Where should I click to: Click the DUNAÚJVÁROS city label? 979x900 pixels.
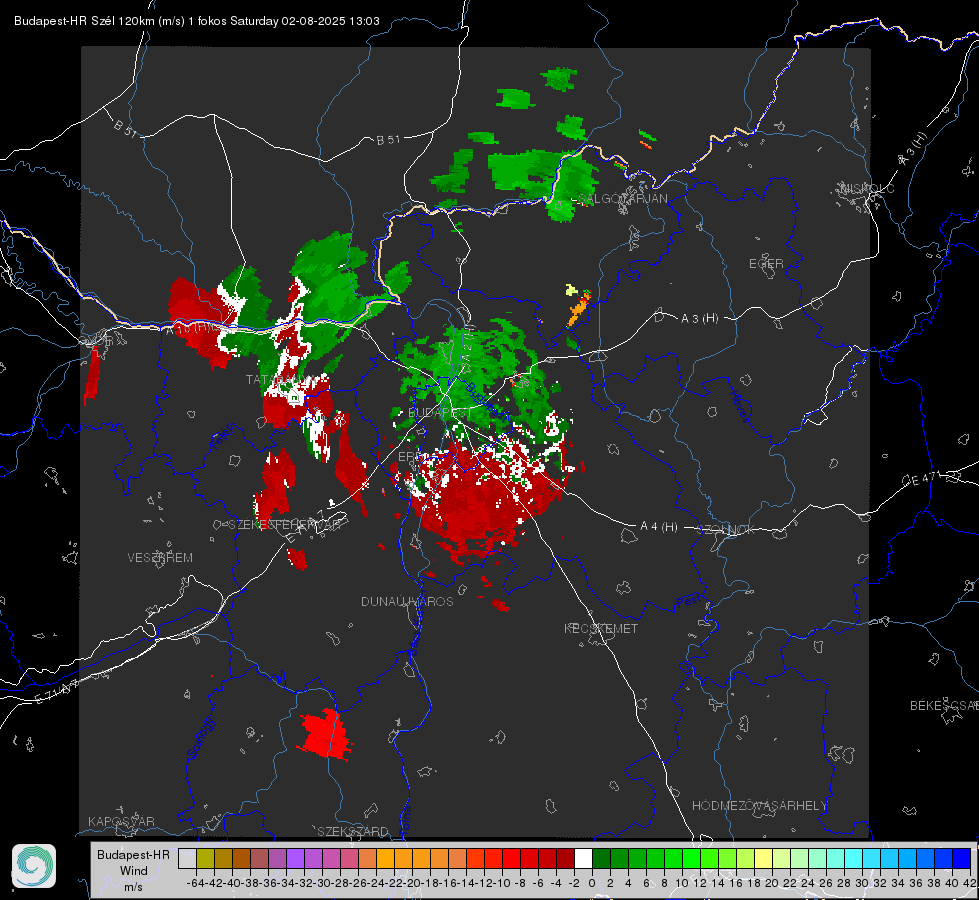tap(407, 601)
